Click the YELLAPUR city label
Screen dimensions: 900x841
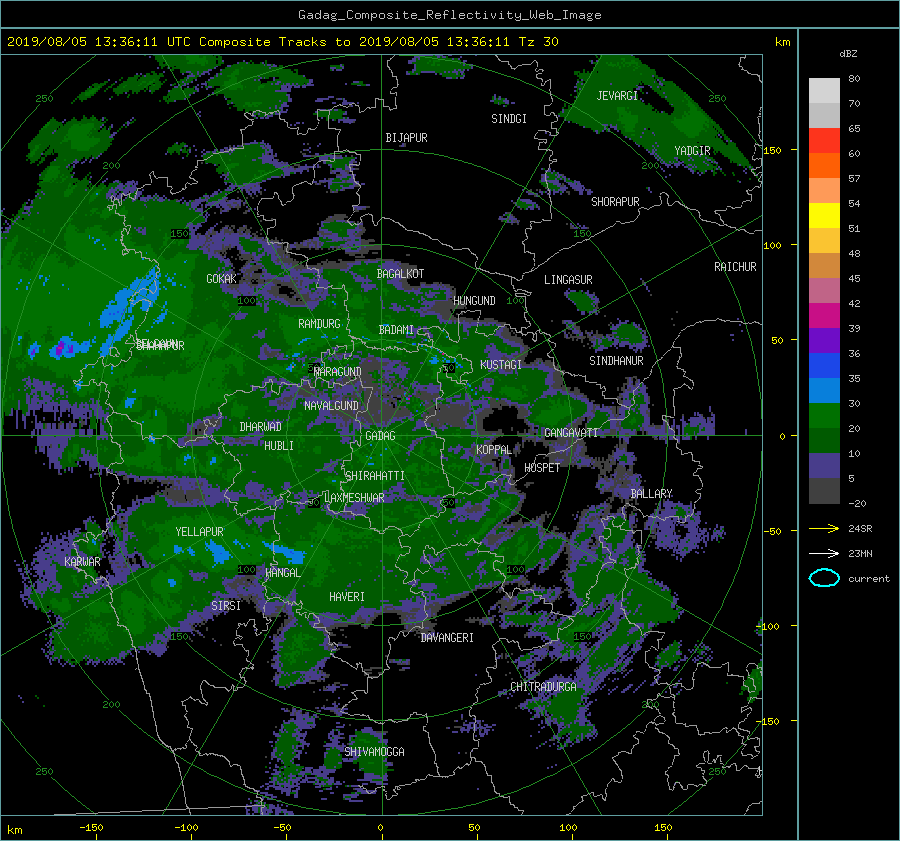199,532
